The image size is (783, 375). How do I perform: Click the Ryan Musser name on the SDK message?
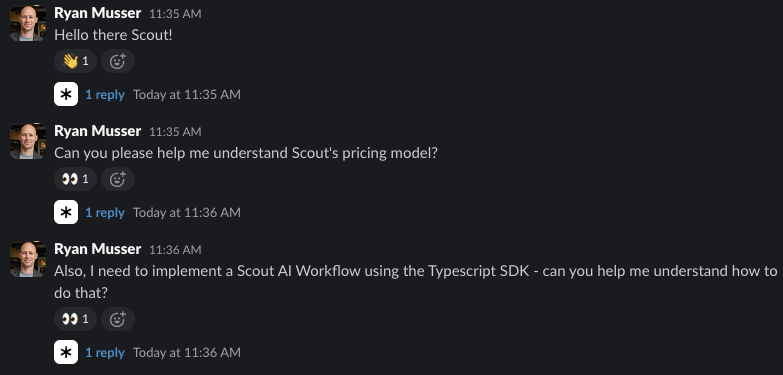pos(97,249)
